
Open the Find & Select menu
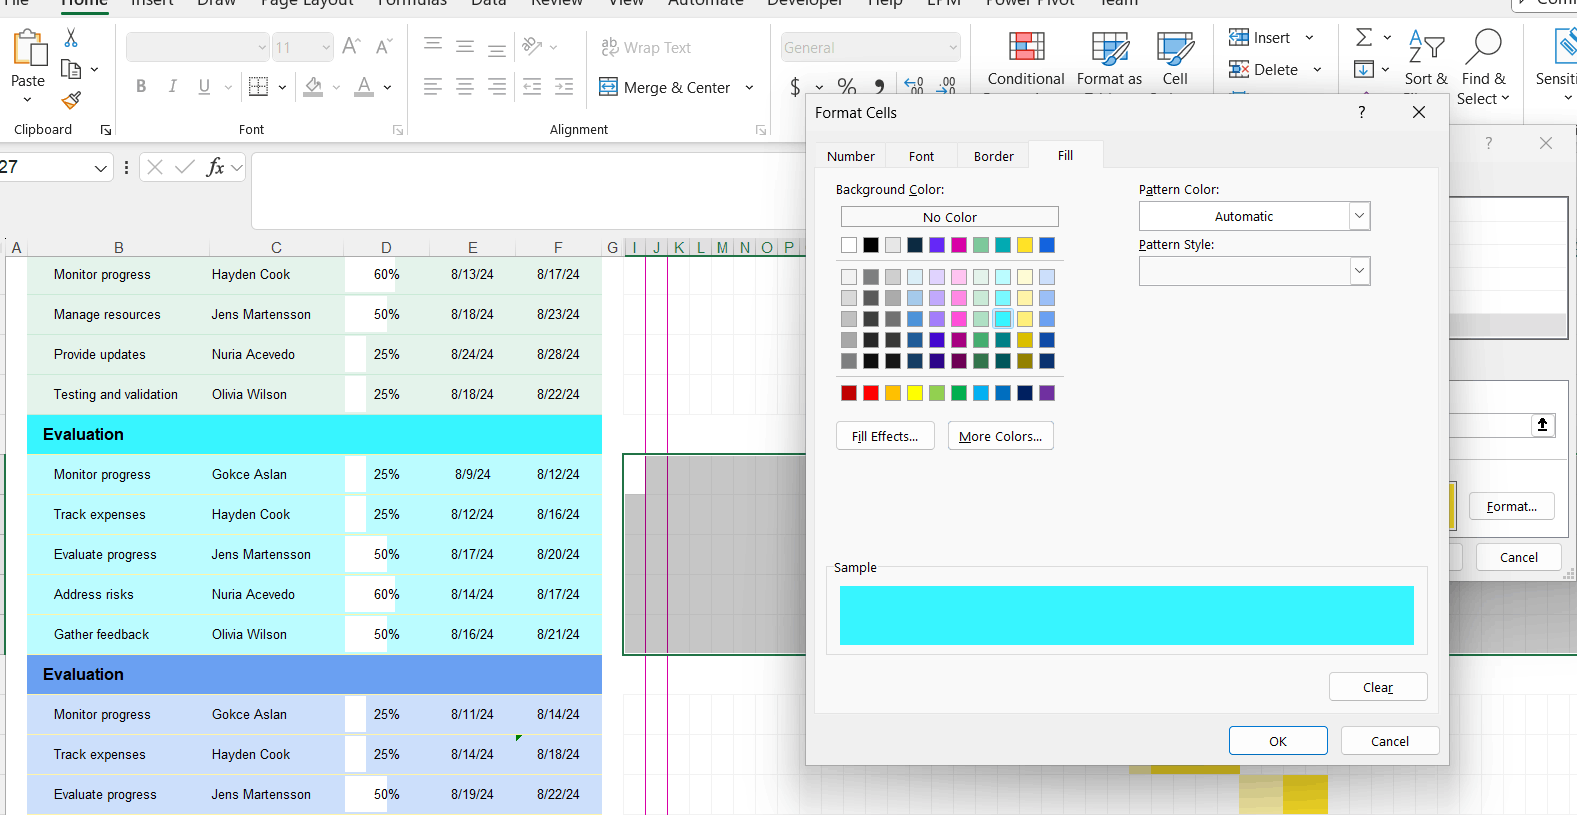[1483, 66]
